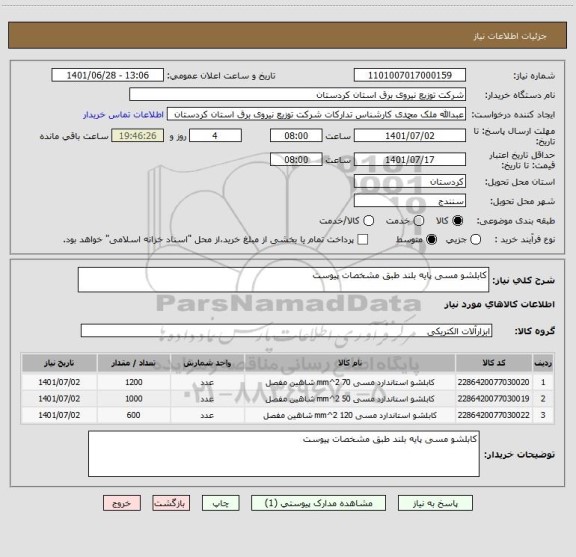This screenshot has width=576, height=557.
Task: Click the remaining days field showing 4
Action: [215, 136]
